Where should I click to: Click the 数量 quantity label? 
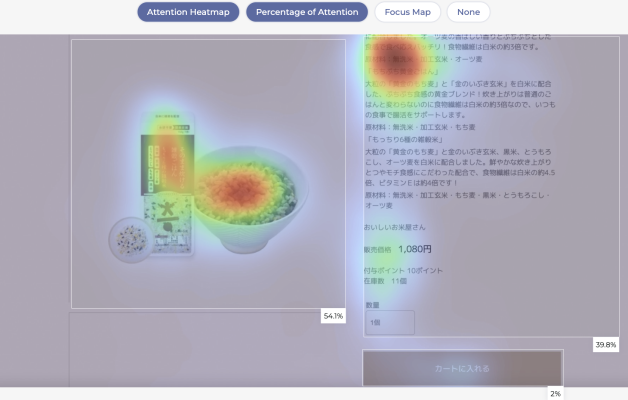click(372, 304)
